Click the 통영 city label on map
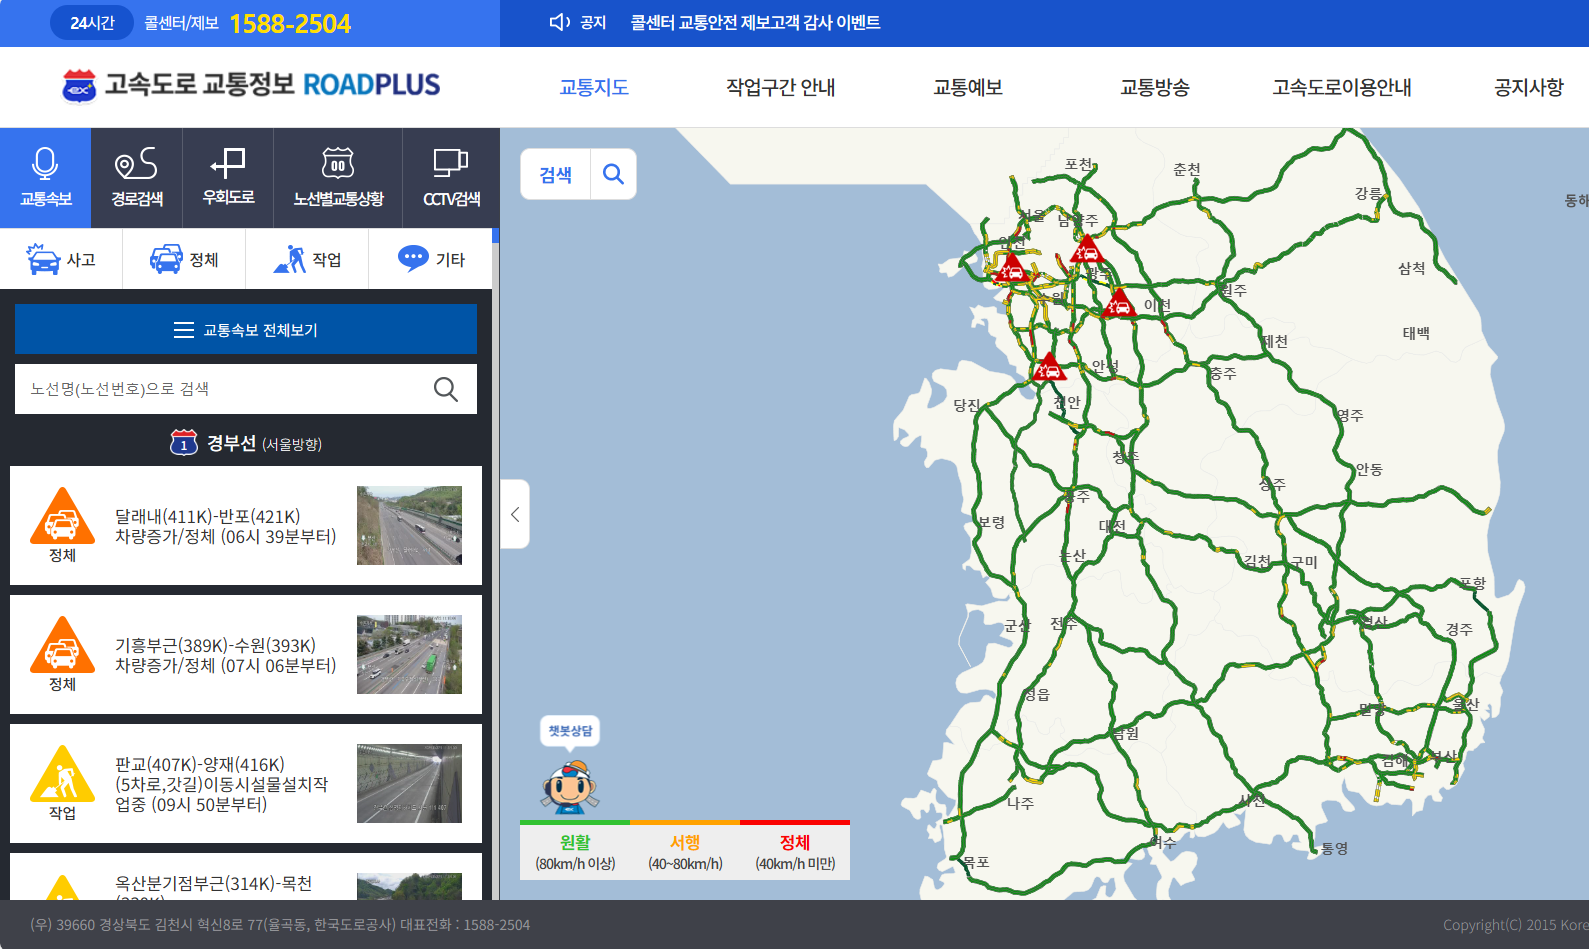The height and width of the screenshot is (949, 1589). (x=1334, y=848)
